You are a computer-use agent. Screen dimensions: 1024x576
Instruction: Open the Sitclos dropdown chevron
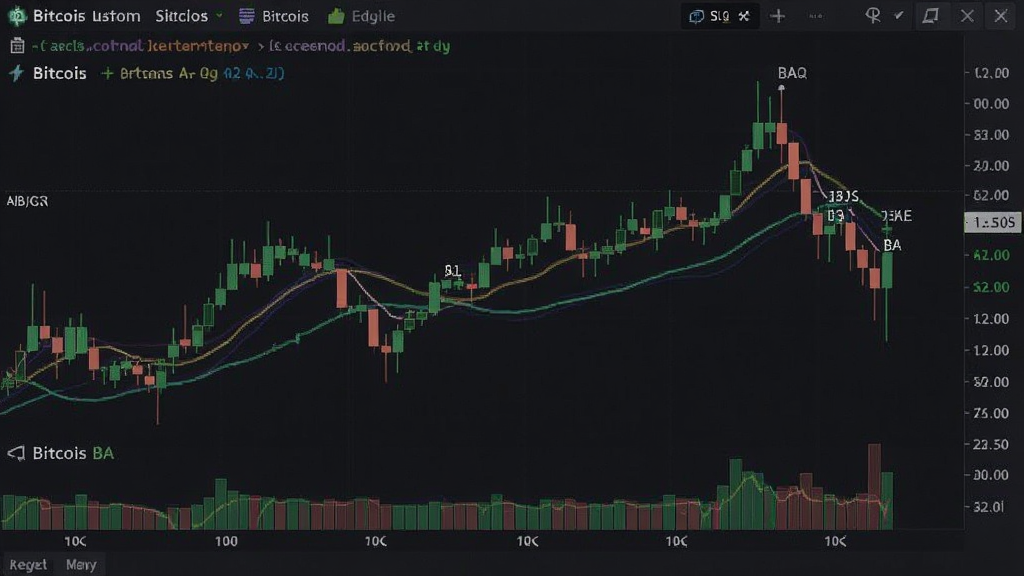pos(219,16)
